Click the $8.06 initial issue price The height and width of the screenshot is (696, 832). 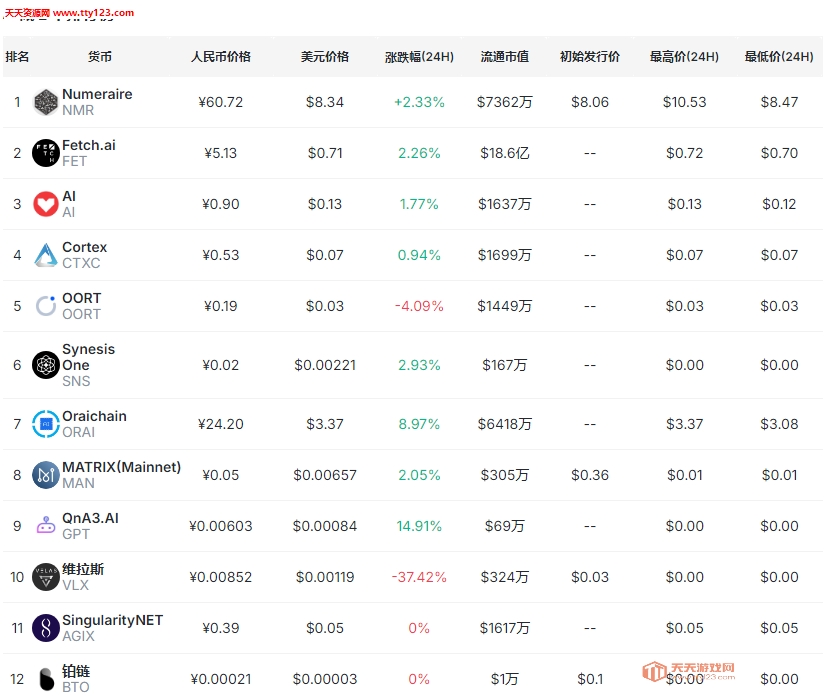click(x=590, y=102)
